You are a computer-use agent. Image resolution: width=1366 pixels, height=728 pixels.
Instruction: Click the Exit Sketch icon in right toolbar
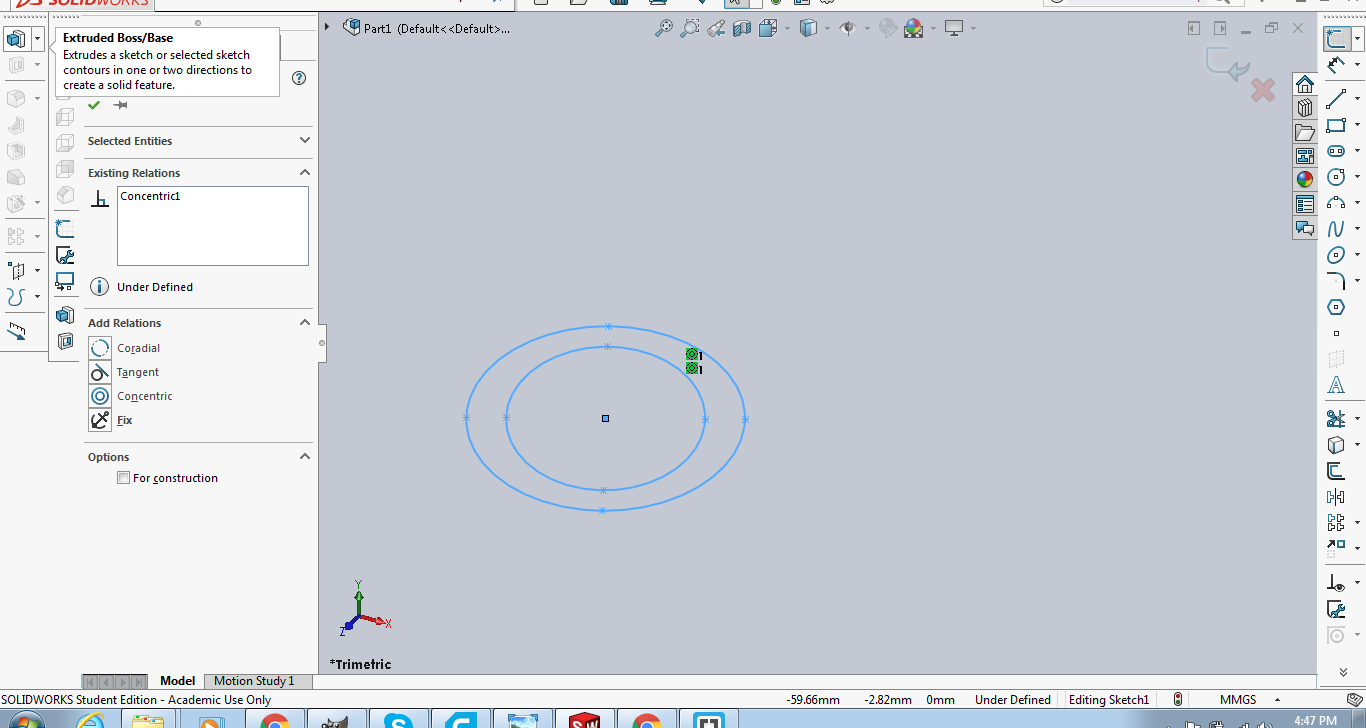(1336, 39)
